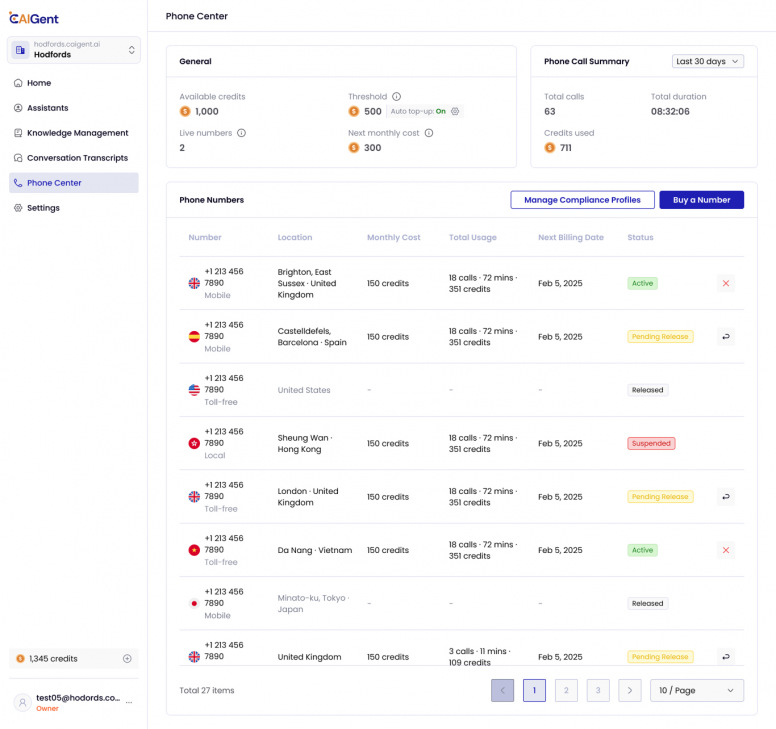
Task: Click the auto top-up settings gear icon
Action: click(x=456, y=111)
